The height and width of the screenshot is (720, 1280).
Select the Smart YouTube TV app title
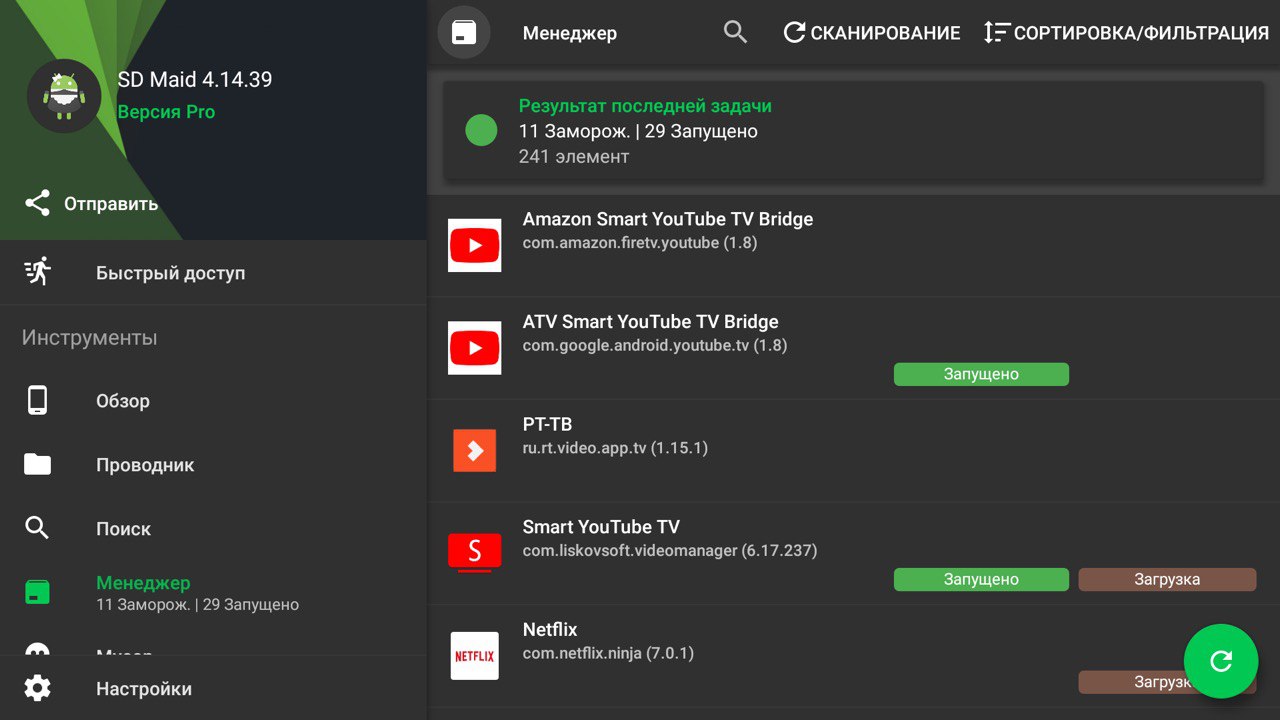point(601,527)
